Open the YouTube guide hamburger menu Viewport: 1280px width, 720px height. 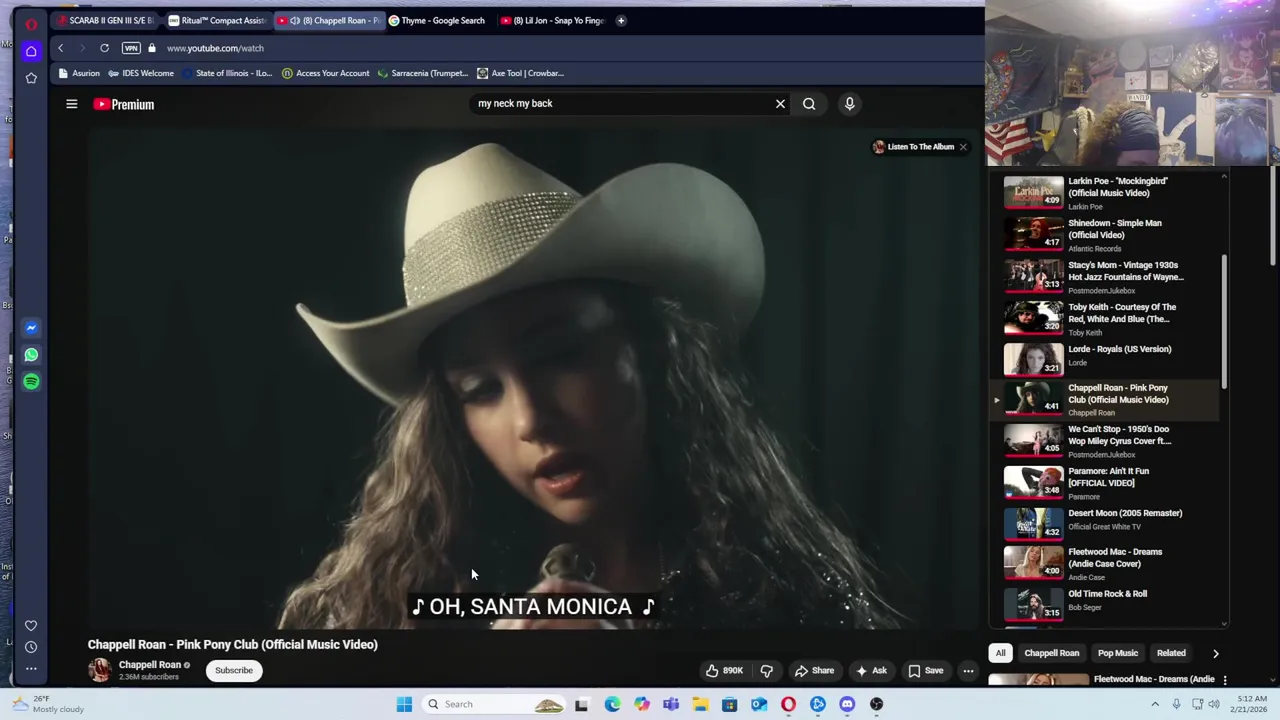pyautogui.click(x=71, y=104)
